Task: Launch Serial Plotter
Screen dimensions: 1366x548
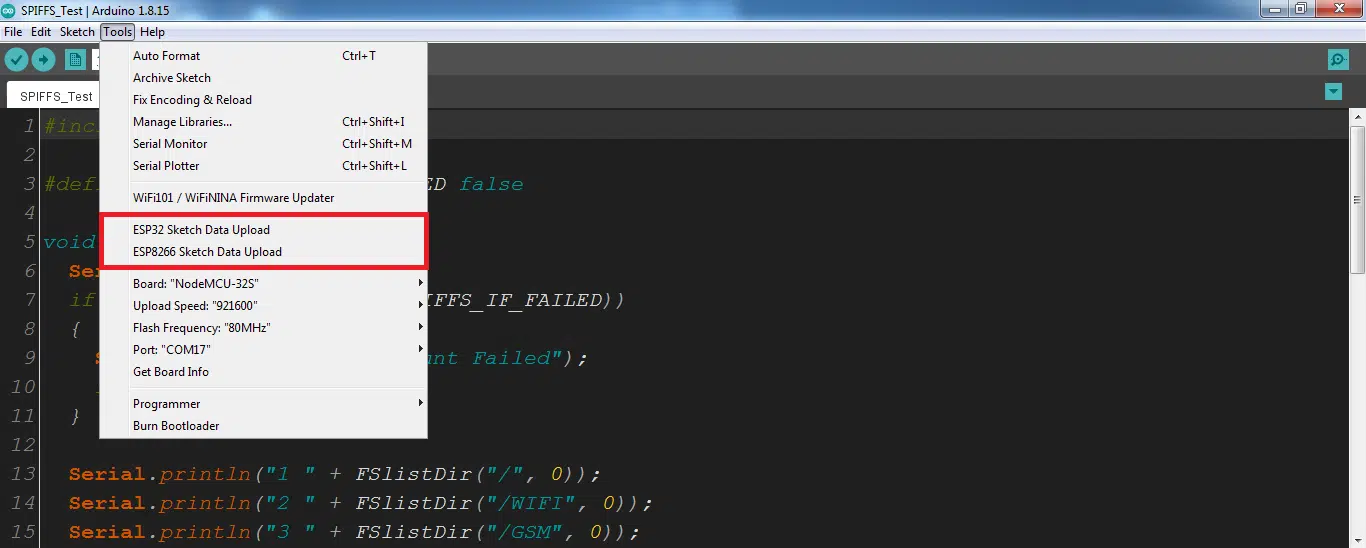Action: [x=264, y=166]
